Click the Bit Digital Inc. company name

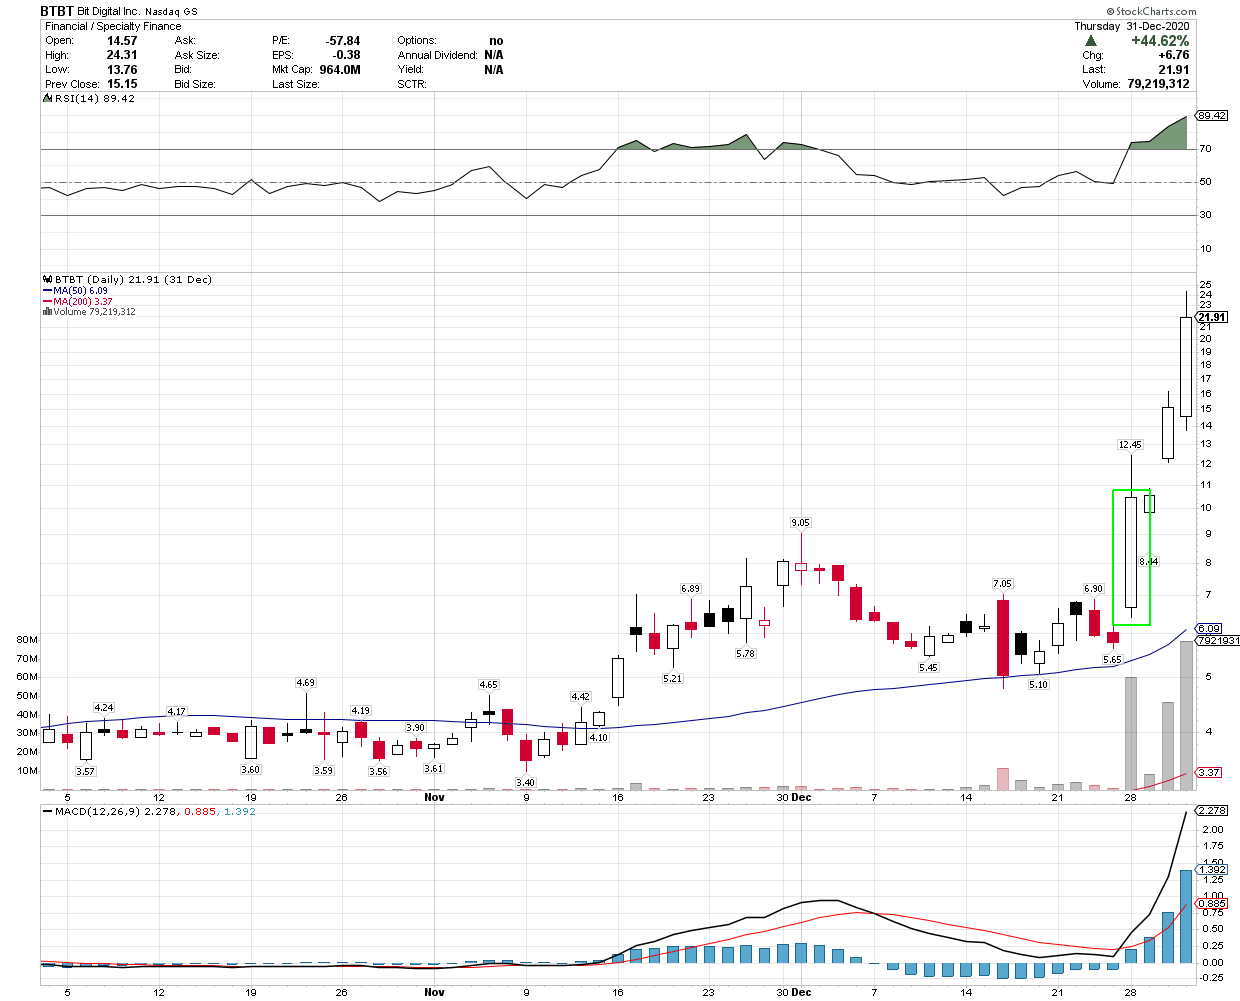(x=109, y=12)
